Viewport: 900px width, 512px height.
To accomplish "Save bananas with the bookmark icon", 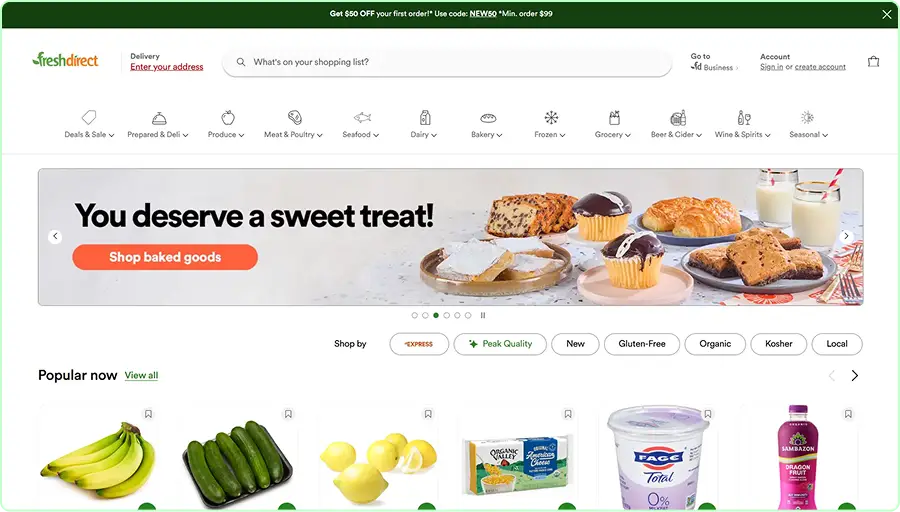I will [x=148, y=414].
